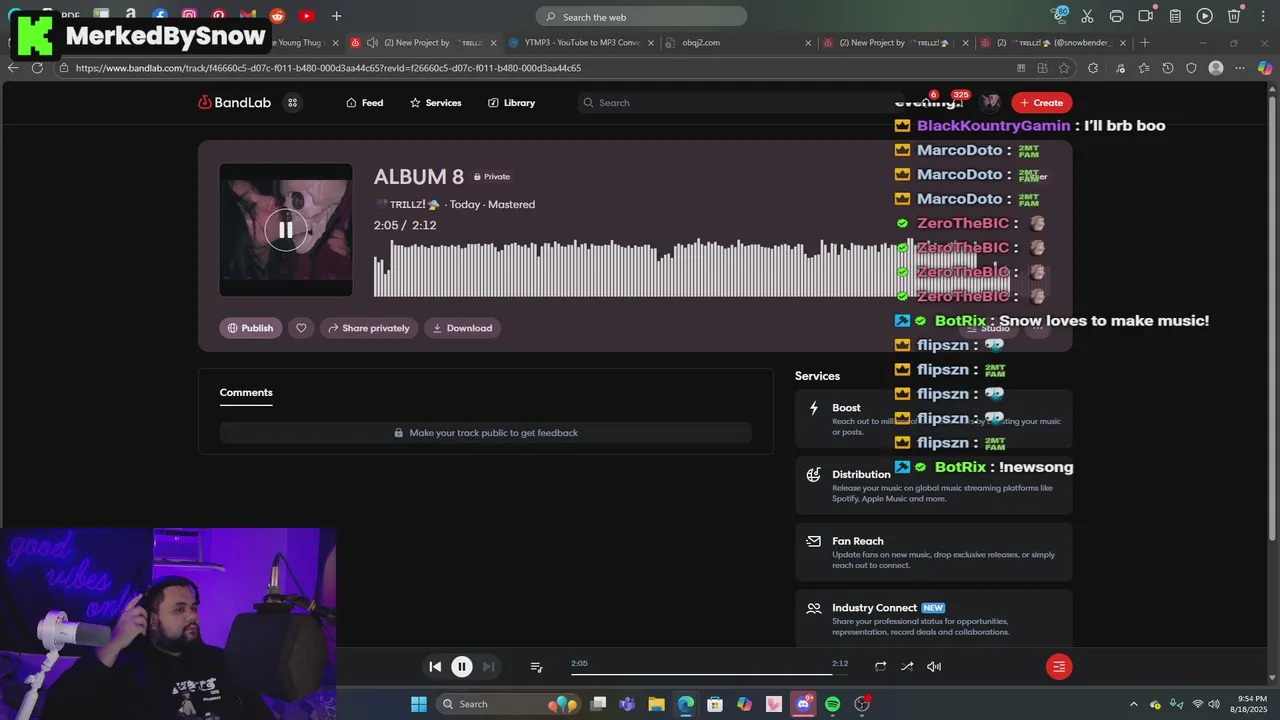Image resolution: width=1280 pixels, height=720 pixels.
Task: Open Copilot icon in browser toolbar
Action: pyautogui.click(x=1265, y=68)
